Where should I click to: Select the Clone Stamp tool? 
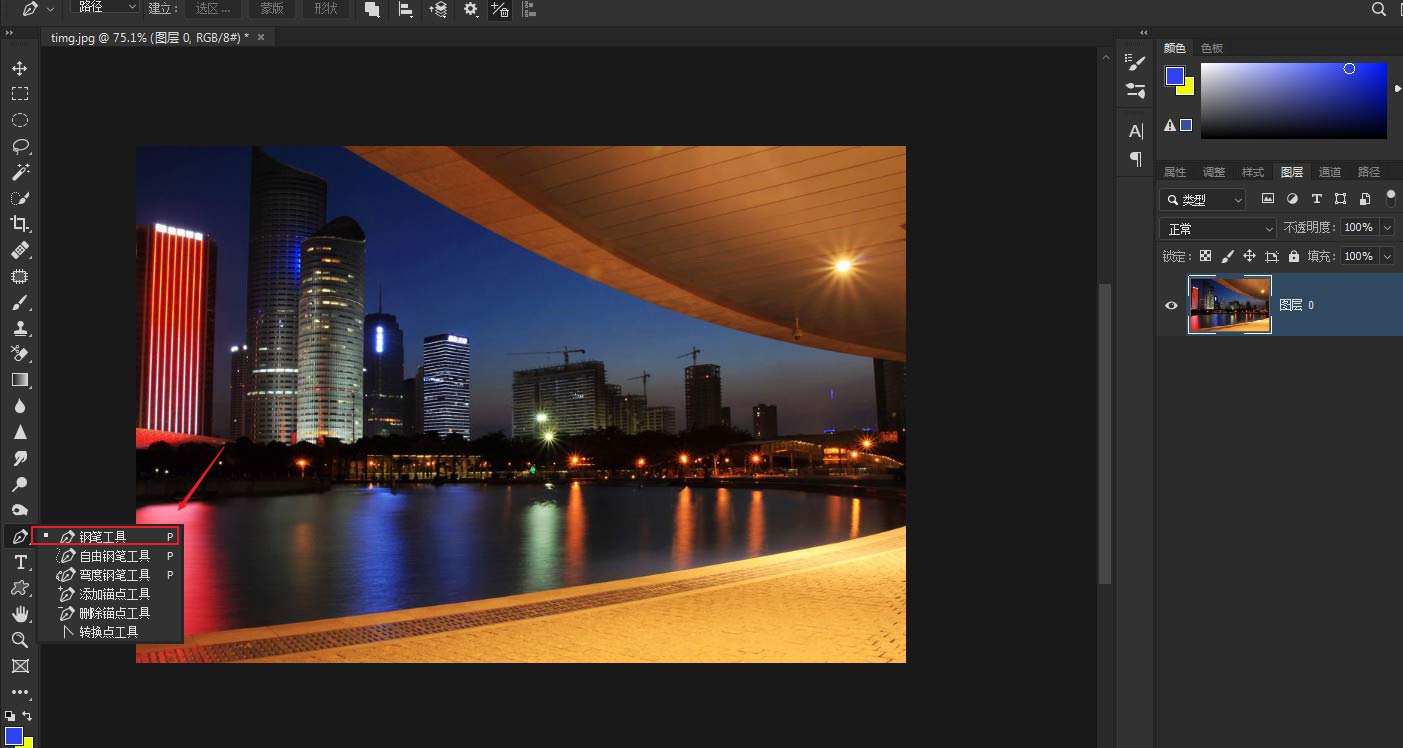tap(19, 328)
